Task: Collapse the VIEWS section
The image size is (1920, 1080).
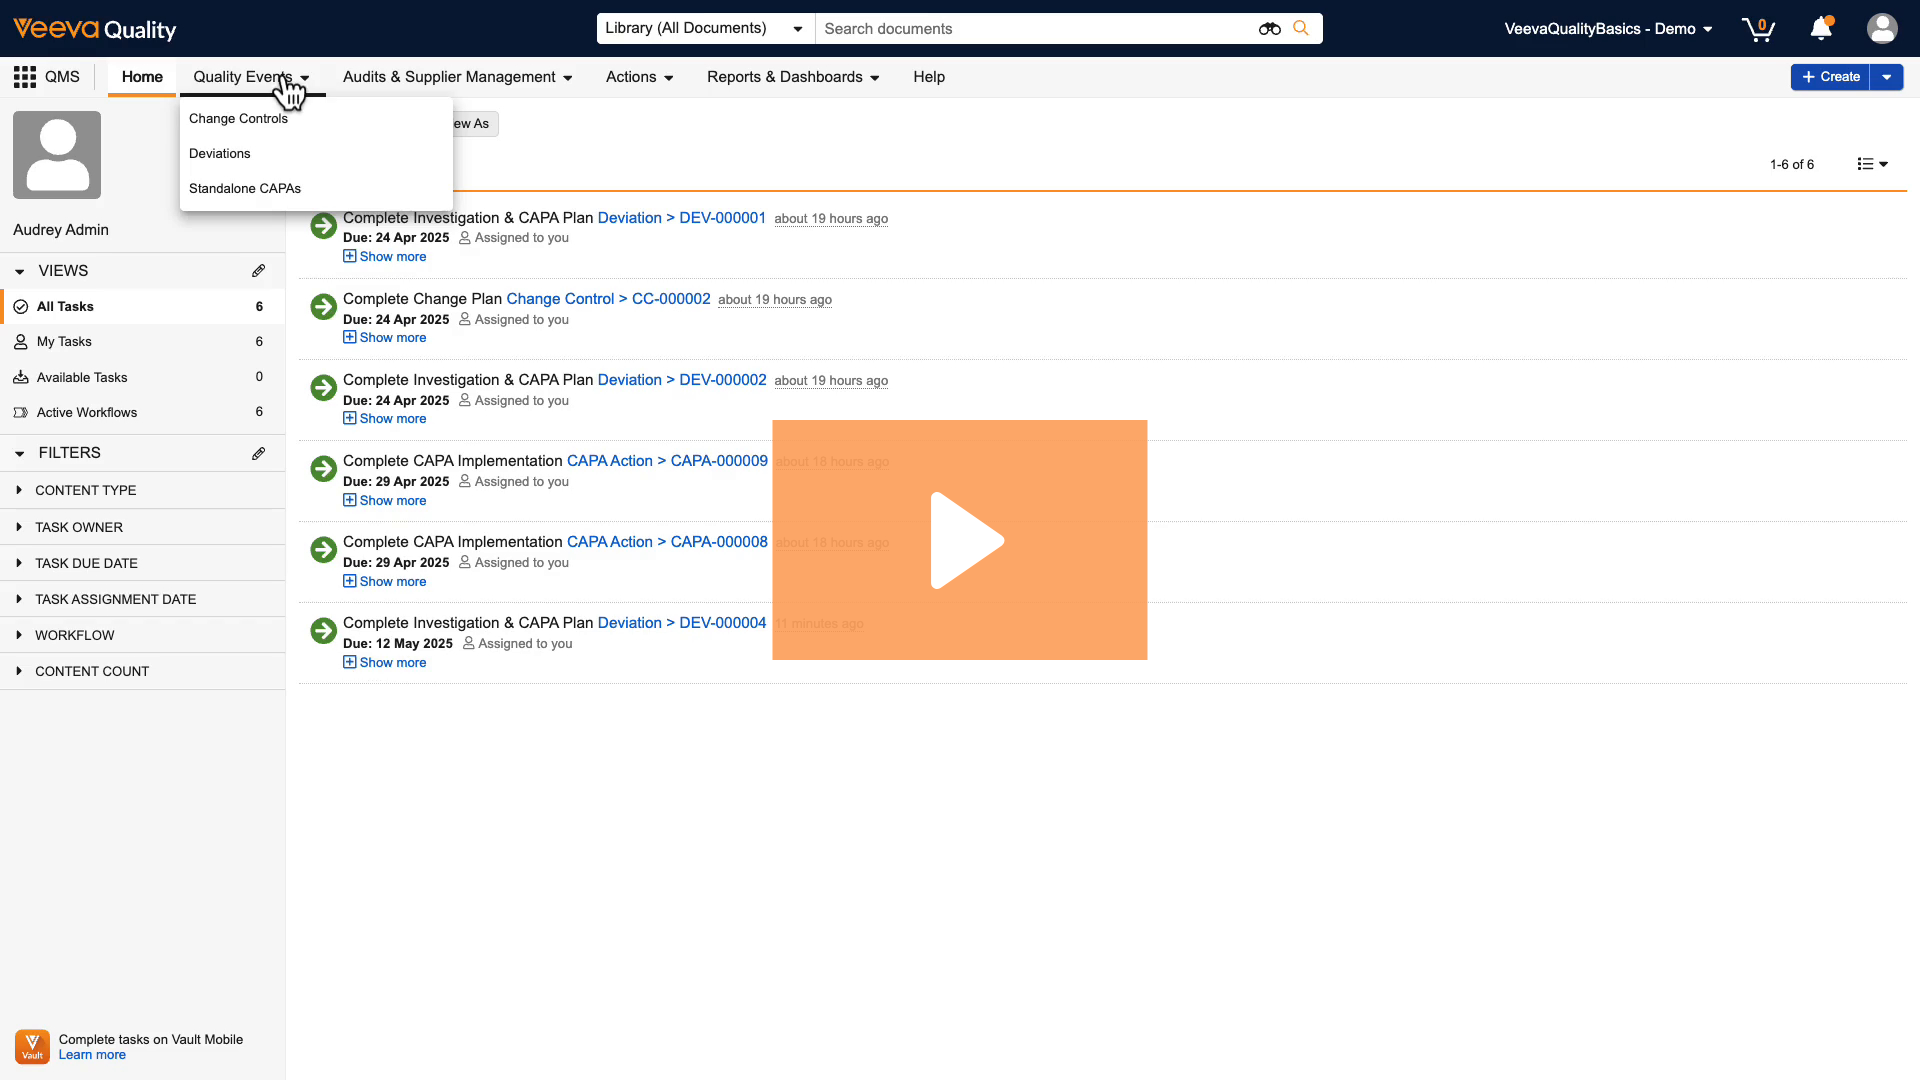Action: click(x=20, y=271)
